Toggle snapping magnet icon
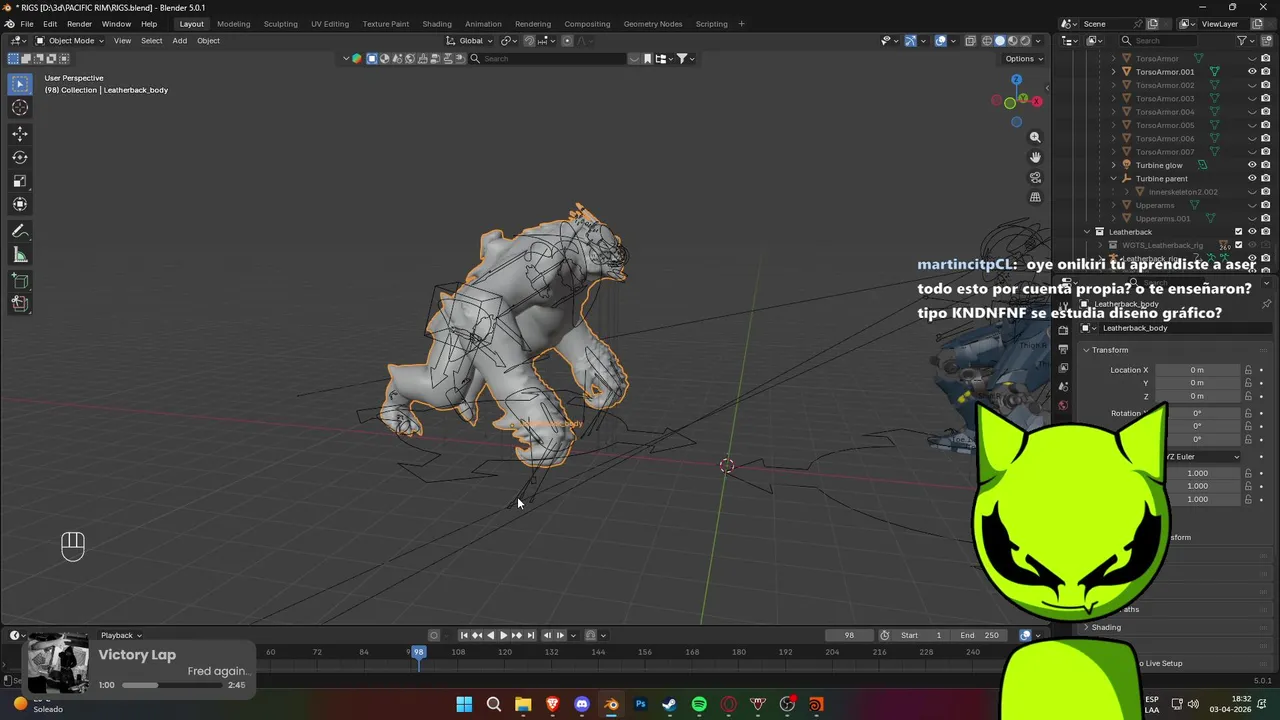 point(529,41)
